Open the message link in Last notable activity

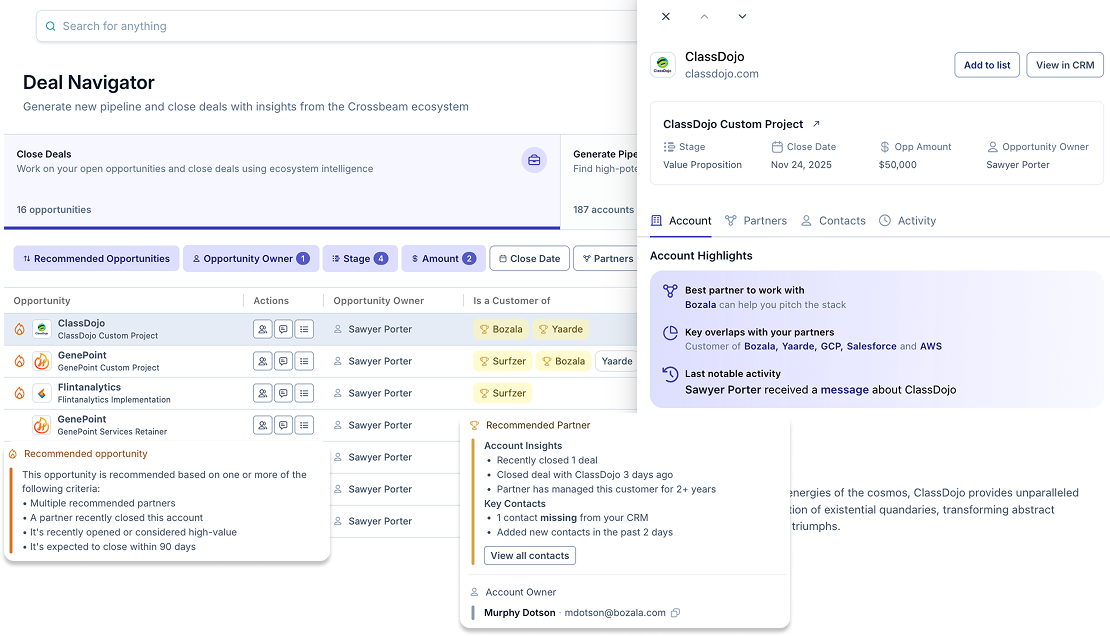845,390
